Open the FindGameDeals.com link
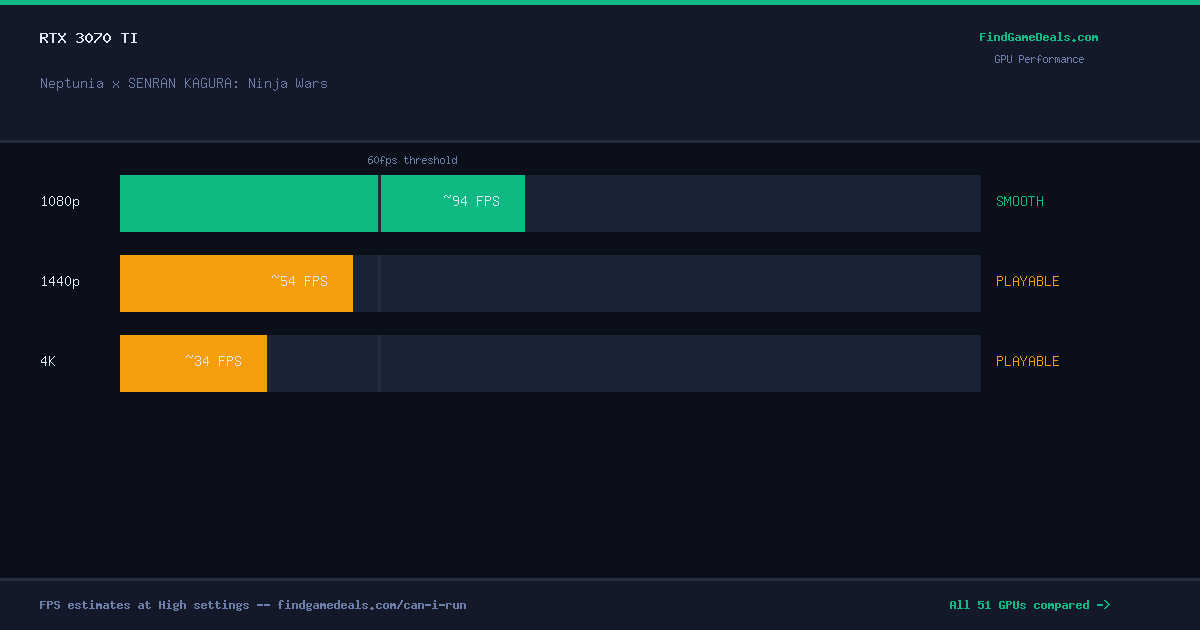The width and height of the screenshot is (1200, 630). pyautogui.click(x=1038, y=37)
